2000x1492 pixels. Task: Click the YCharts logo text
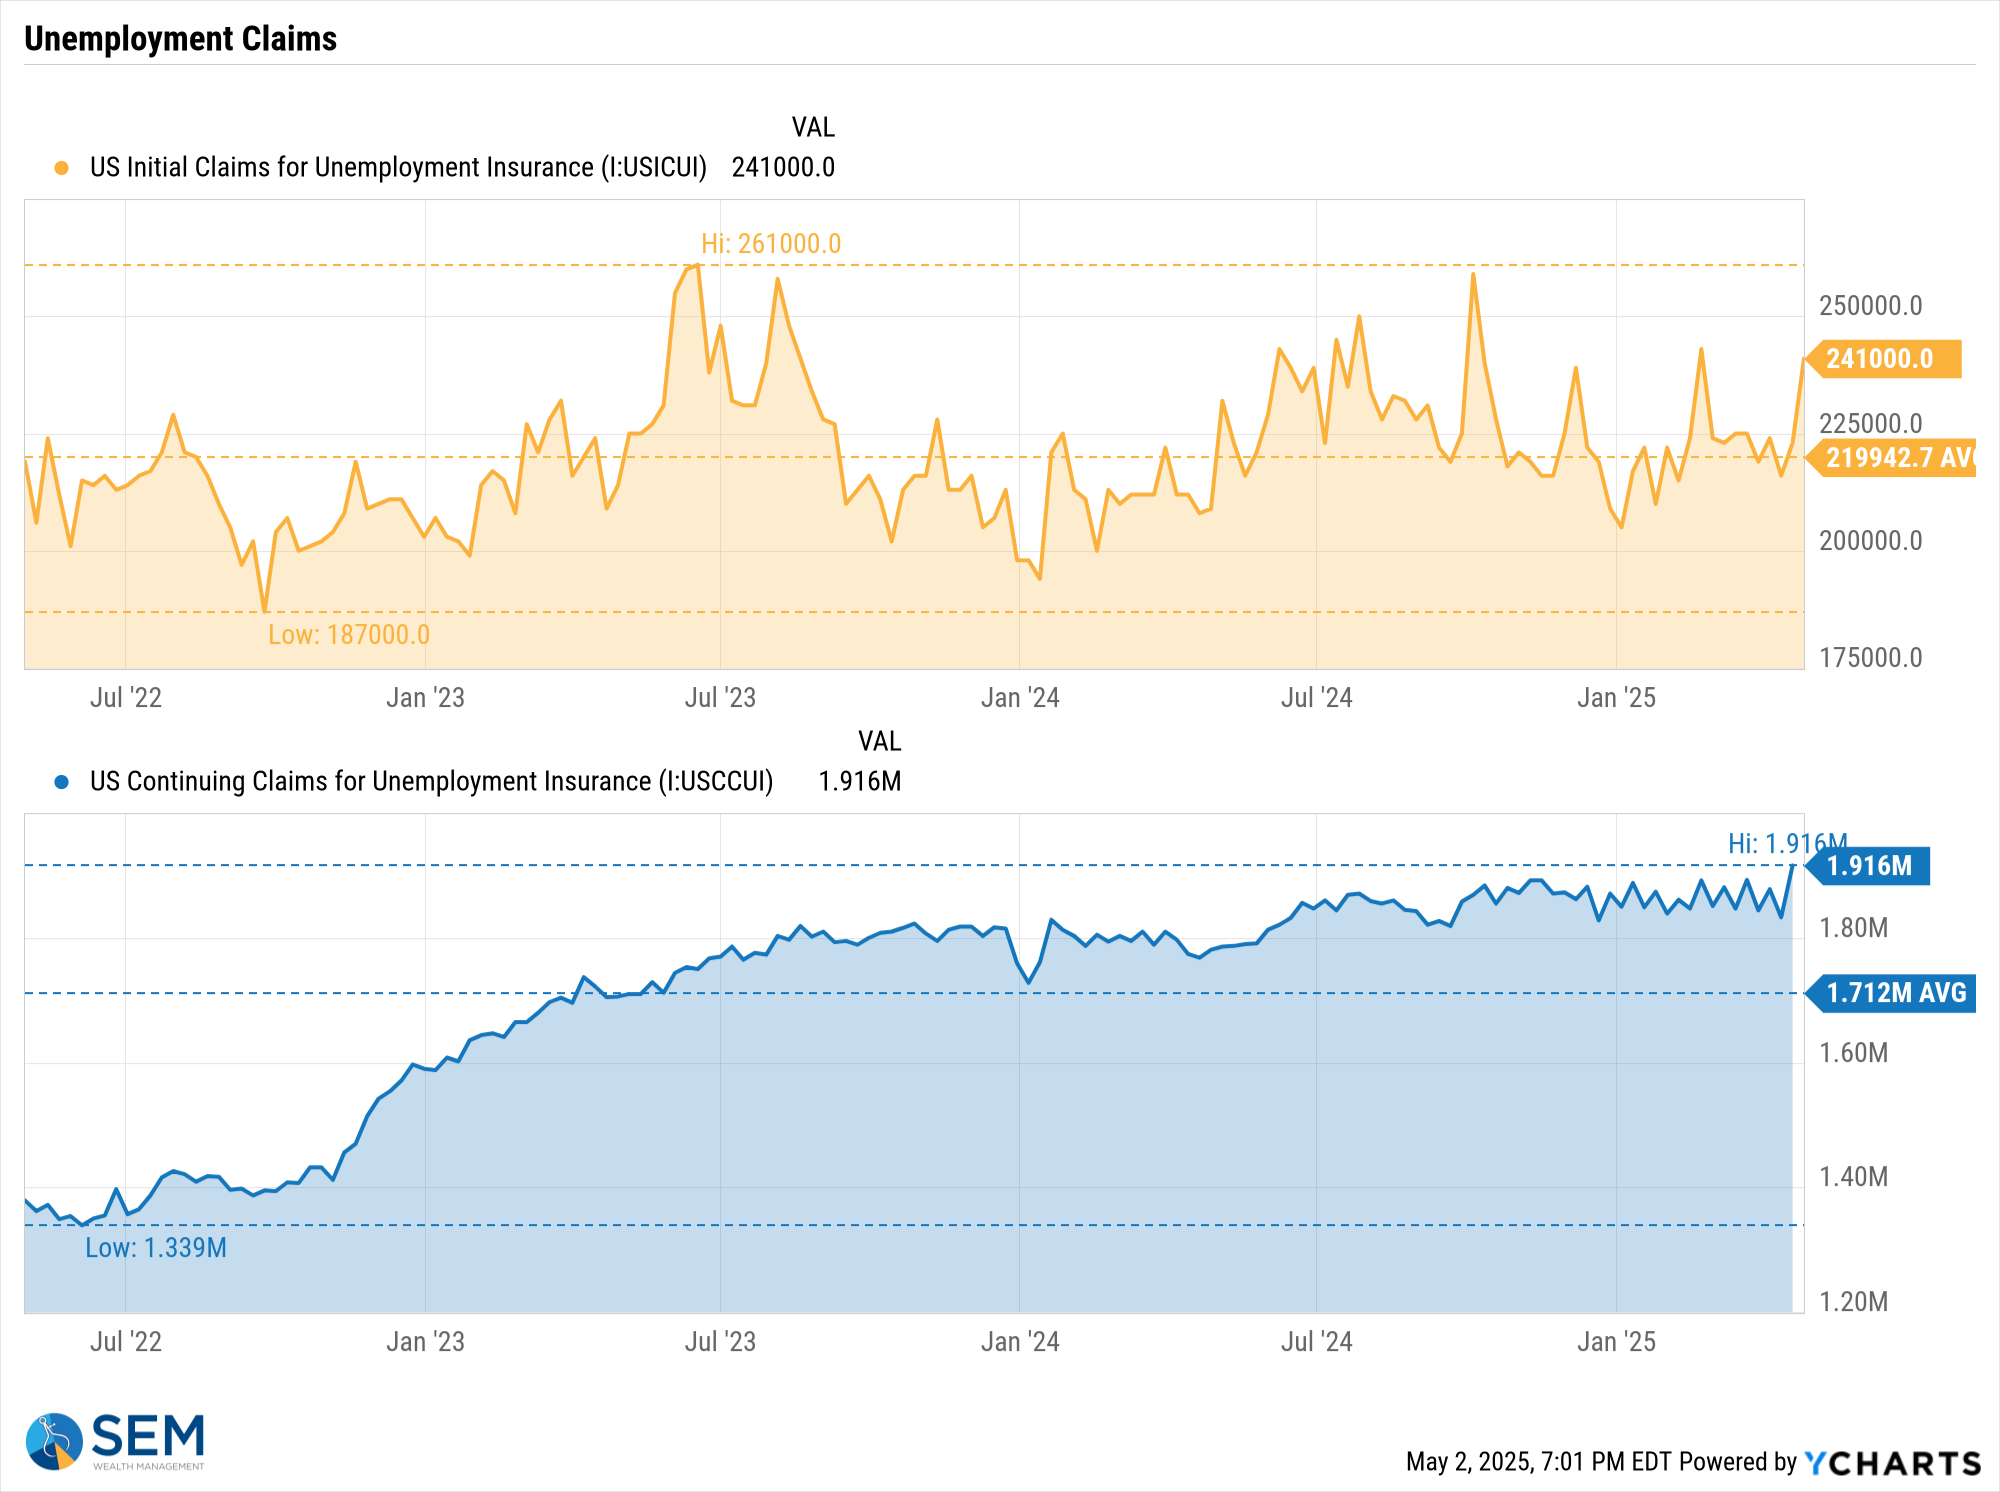1892,1463
